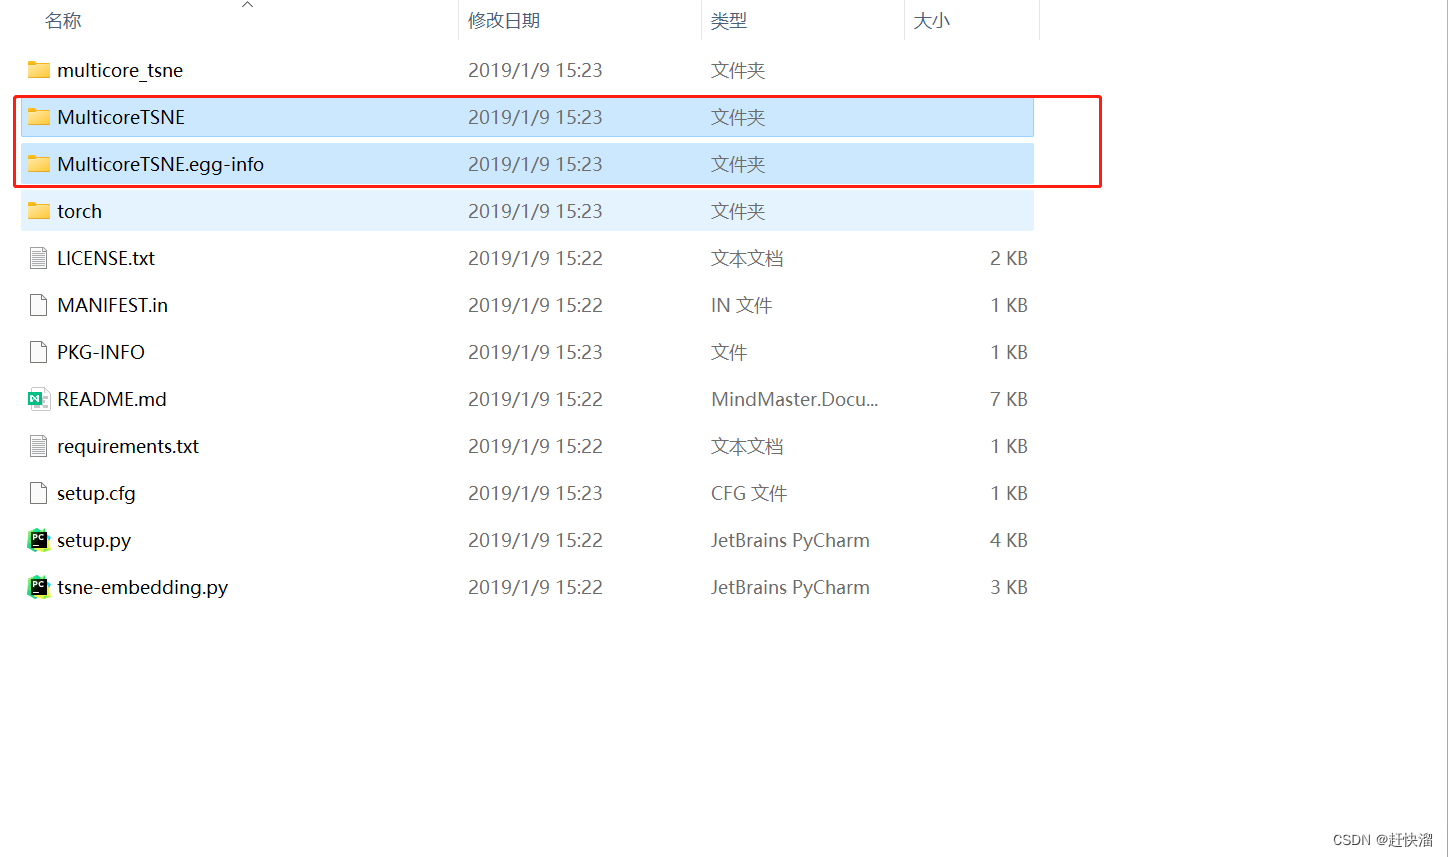Screen dimensions: 1448x857
Task: Click the MulticoreTSNE folder icon
Action: coord(39,117)
